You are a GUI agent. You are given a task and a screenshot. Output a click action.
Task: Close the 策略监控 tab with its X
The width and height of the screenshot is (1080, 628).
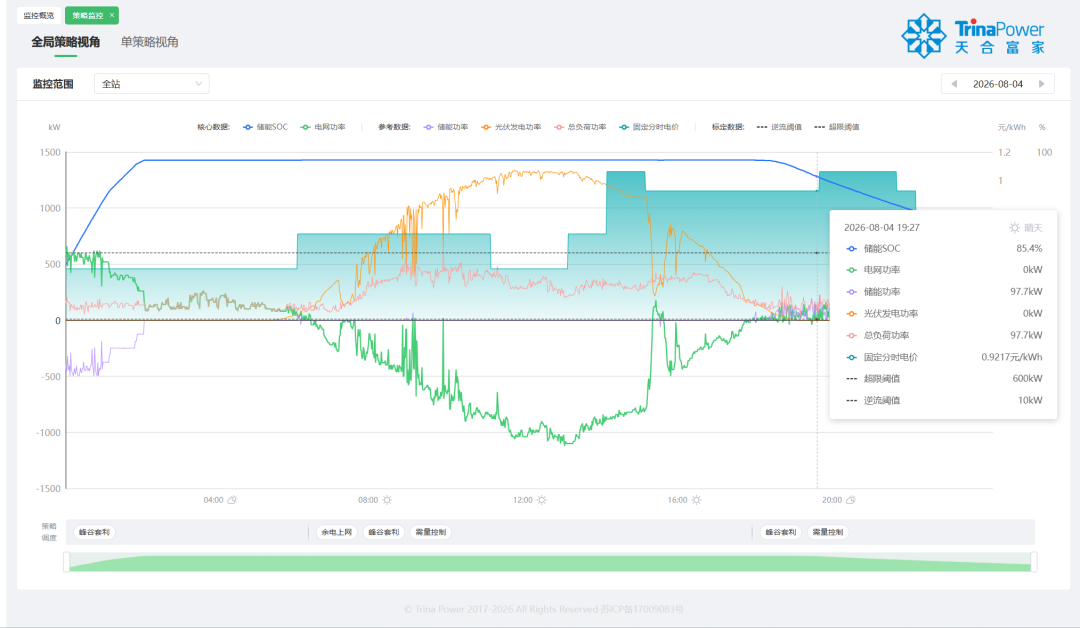[x=112, y=15]
